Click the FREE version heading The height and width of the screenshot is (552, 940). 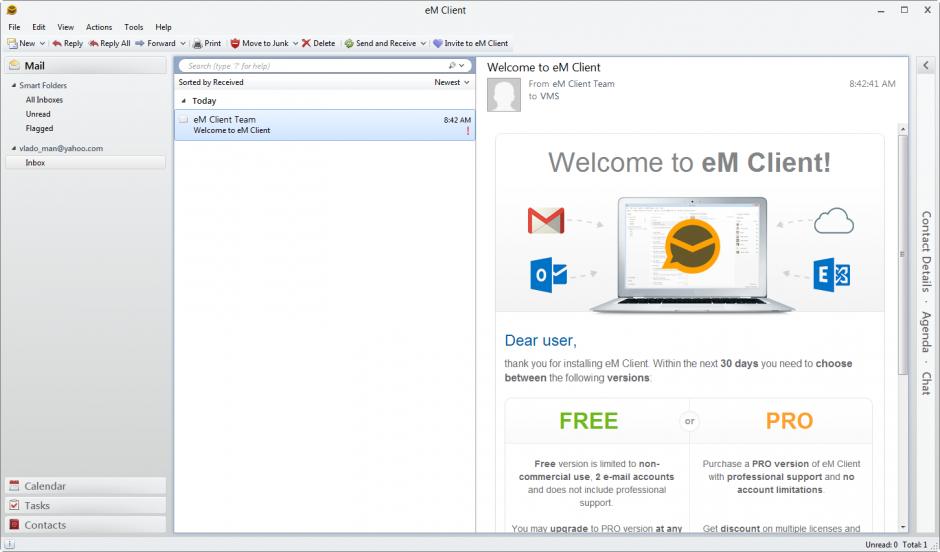[589, 421]
